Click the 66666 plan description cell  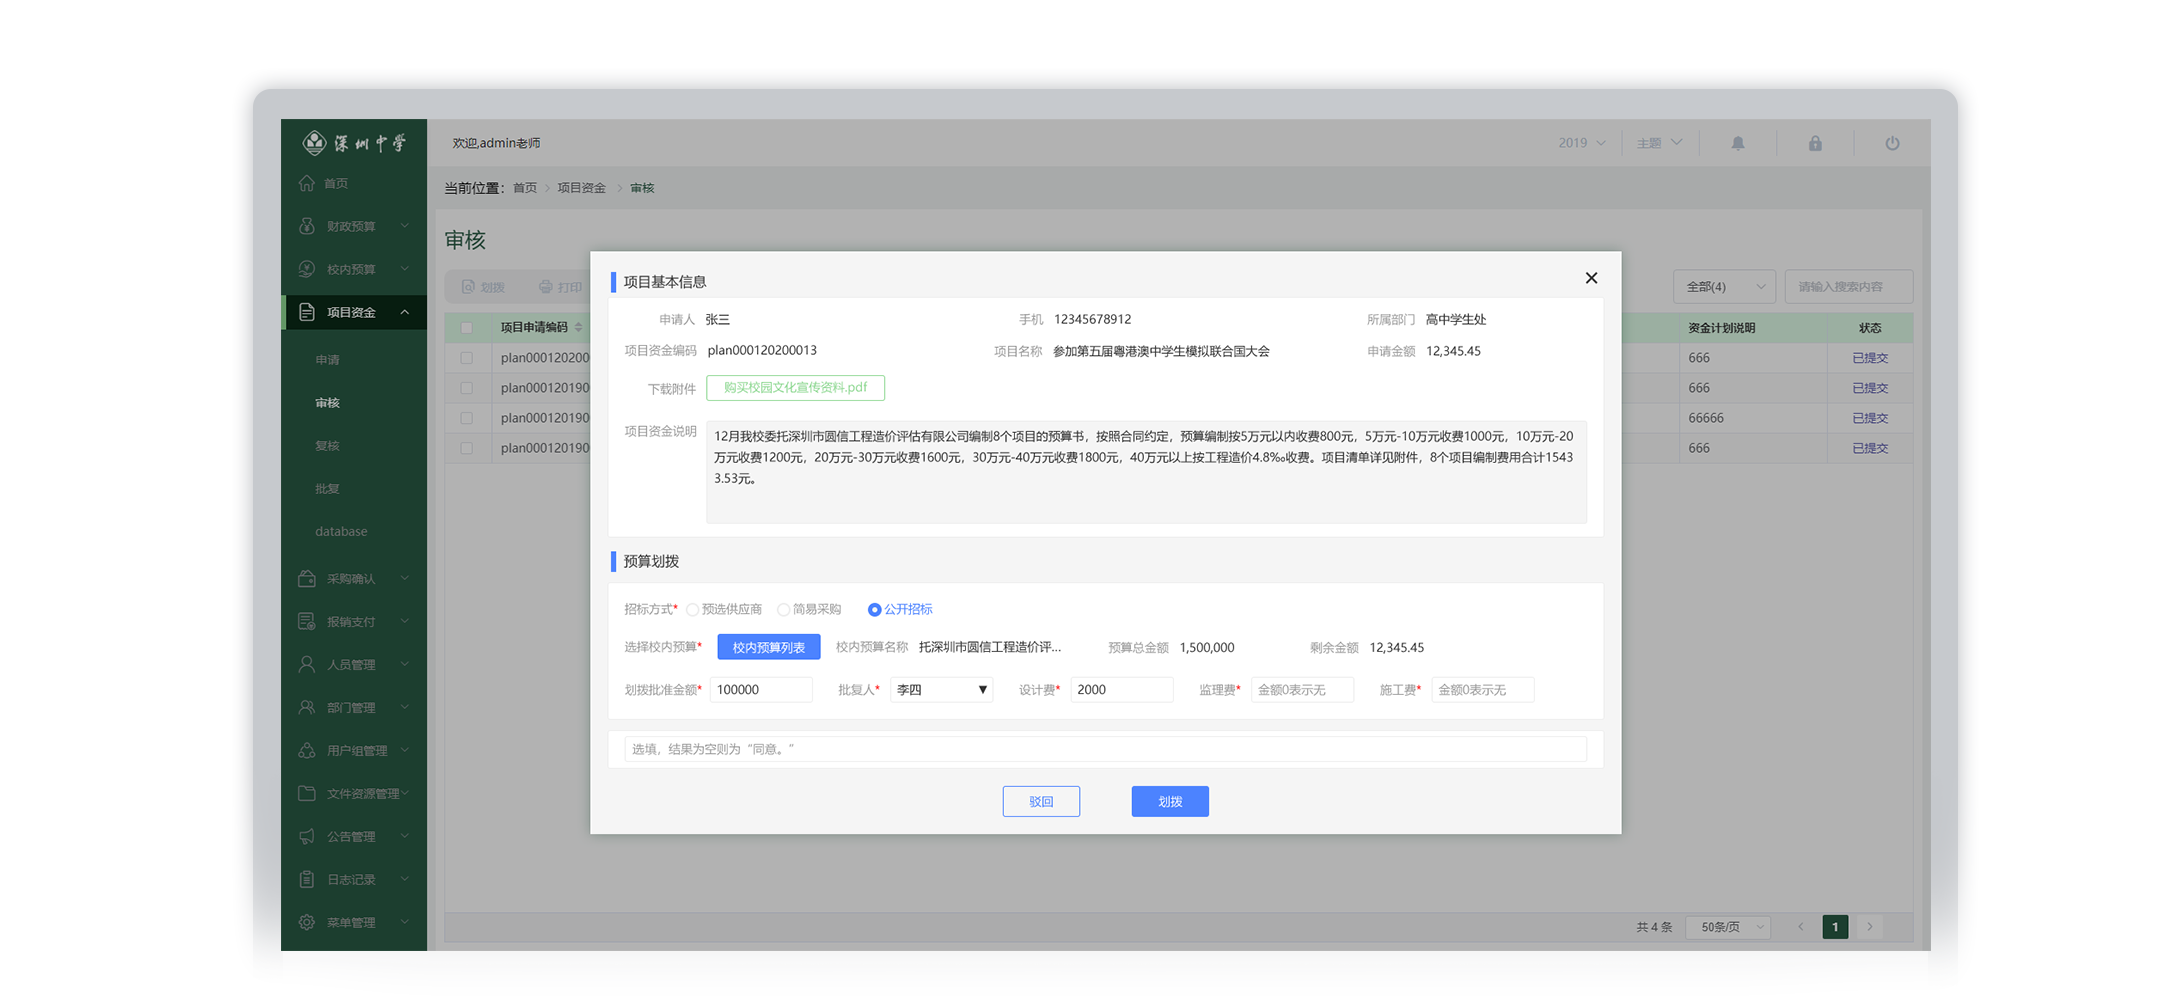point(1706,418)
